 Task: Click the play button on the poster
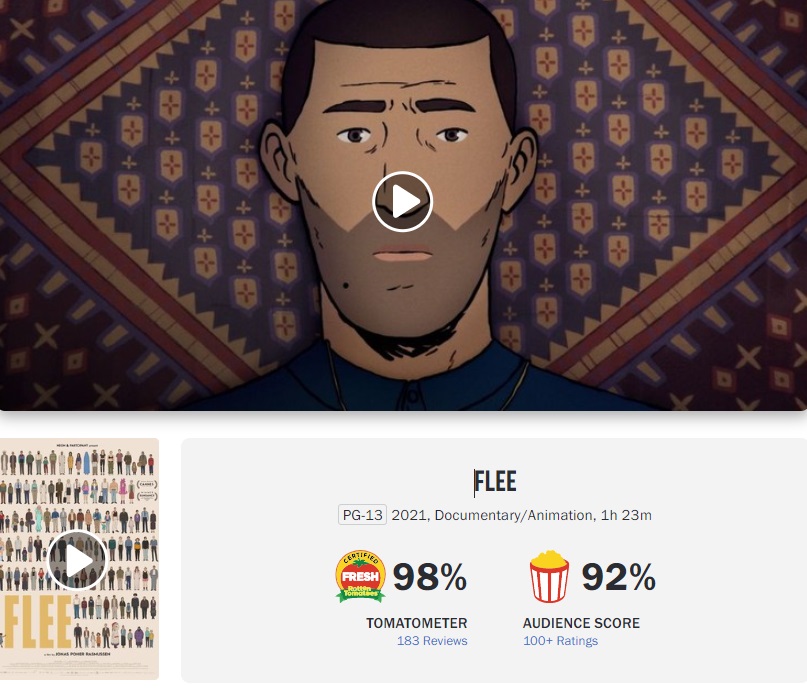click(78, 560)
